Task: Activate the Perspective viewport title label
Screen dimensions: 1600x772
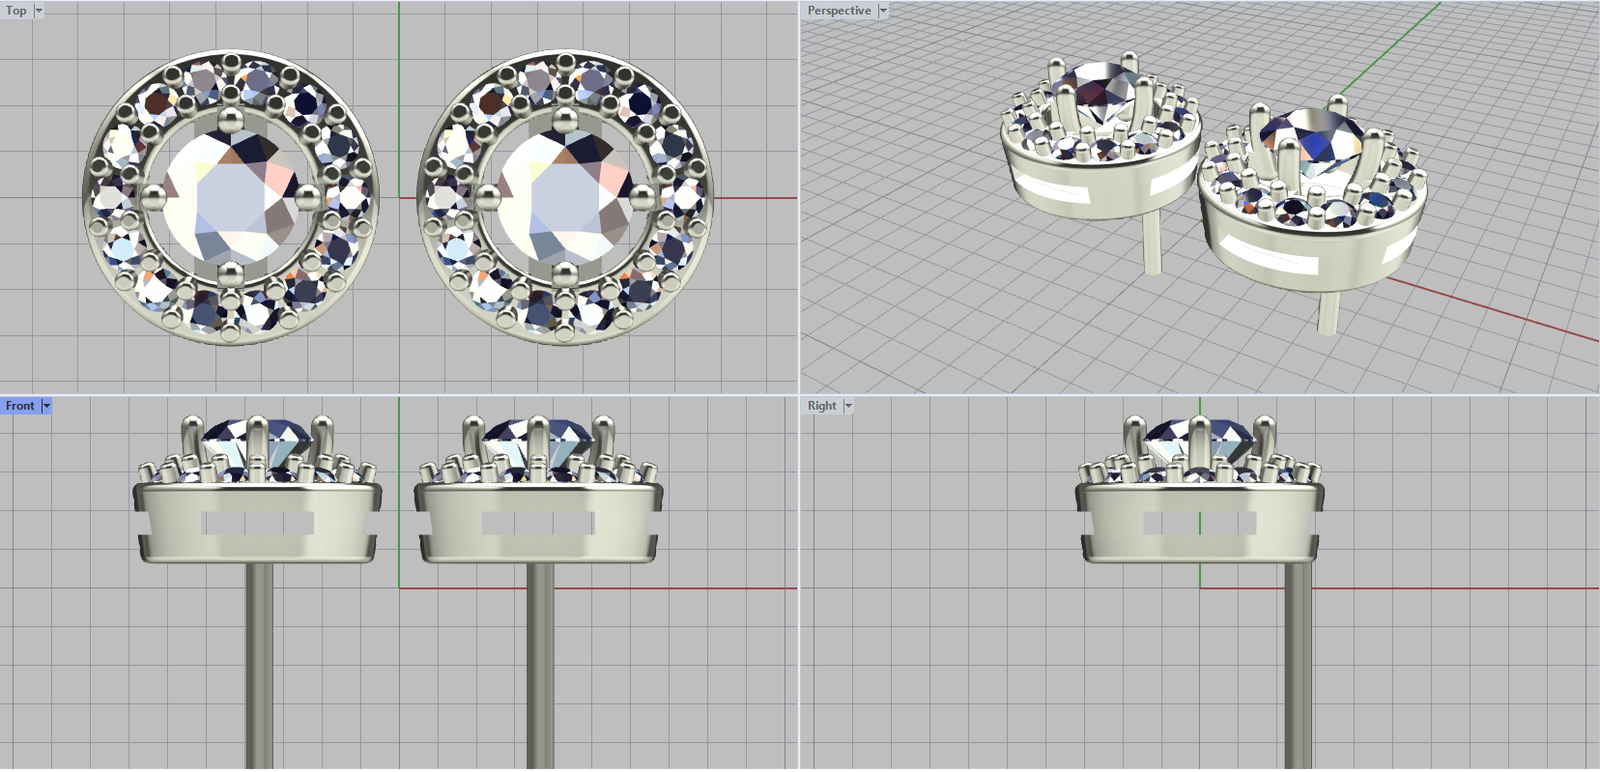Action: [x=839, y=10]
